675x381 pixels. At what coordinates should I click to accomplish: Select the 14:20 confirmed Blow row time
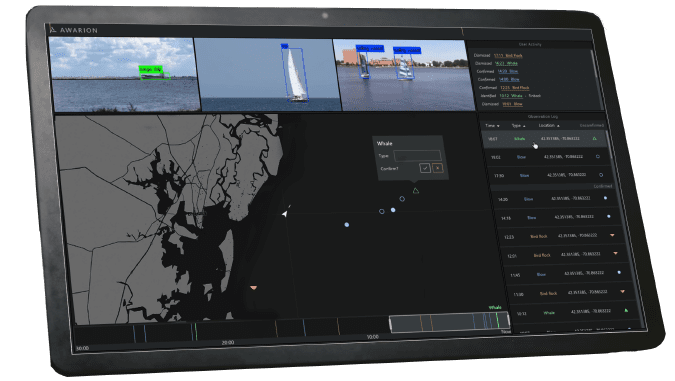click(503, 199)
